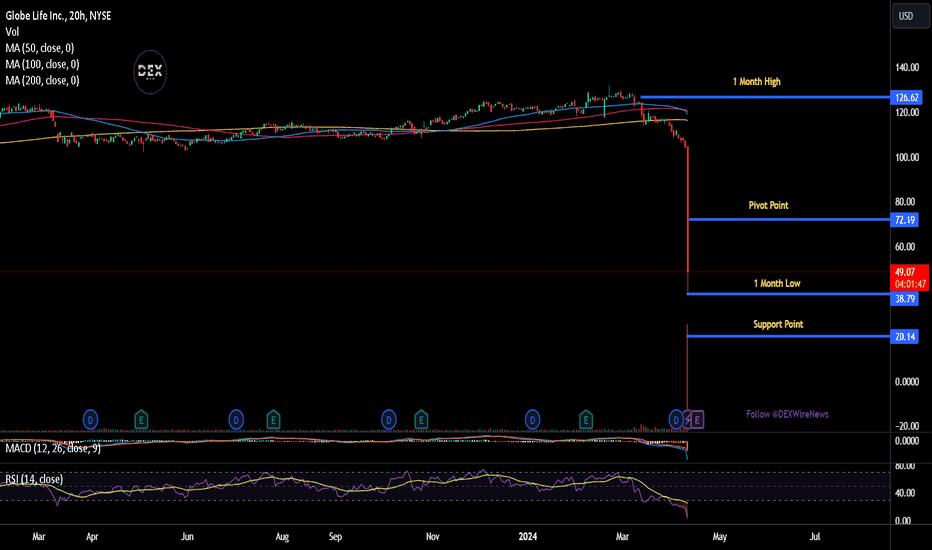Image resolution: width=932 pixels, height=550 pixels.
Task: Select the blue line under Pivot Point
Action: click(x=789, y=219)
